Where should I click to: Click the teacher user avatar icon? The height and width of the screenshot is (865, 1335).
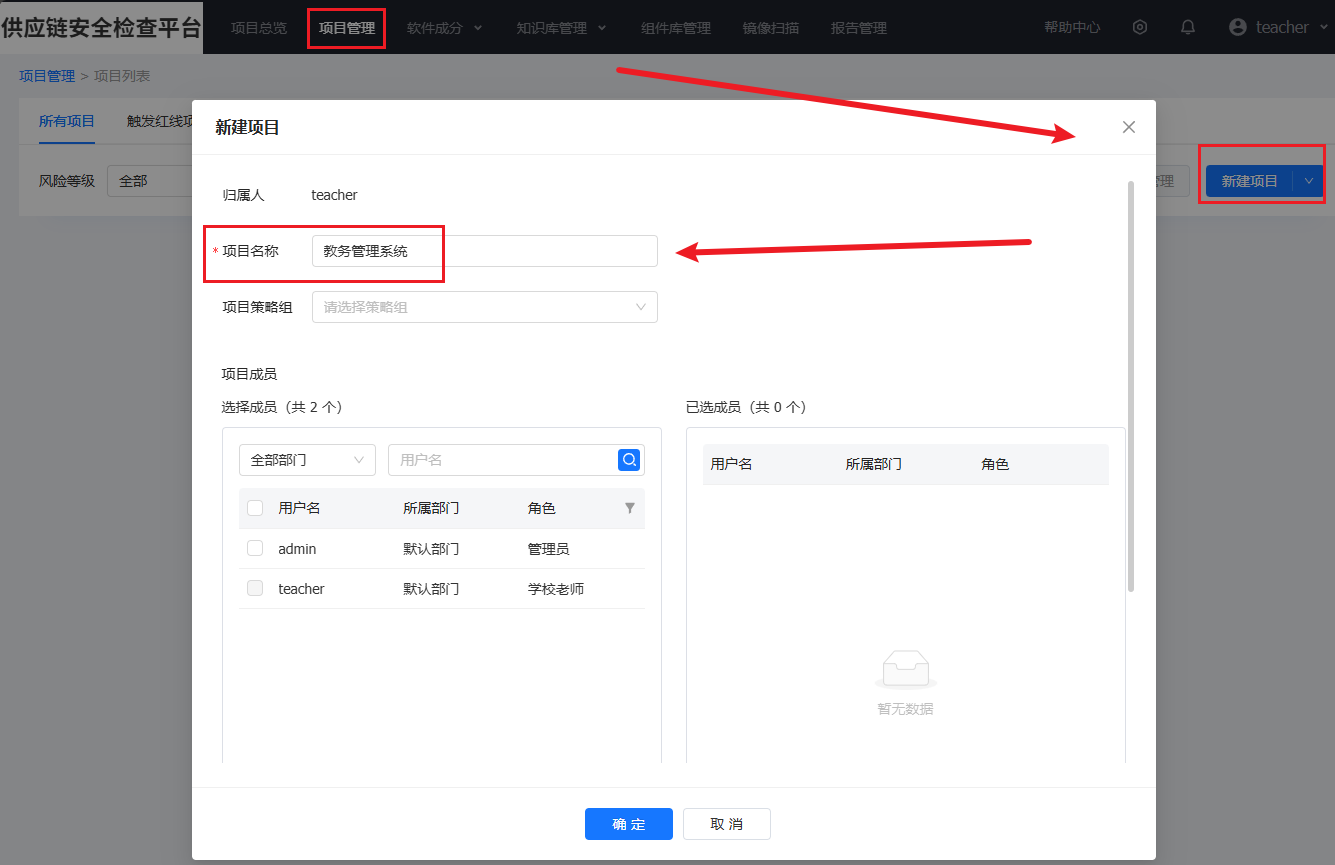click(1239, 27)
